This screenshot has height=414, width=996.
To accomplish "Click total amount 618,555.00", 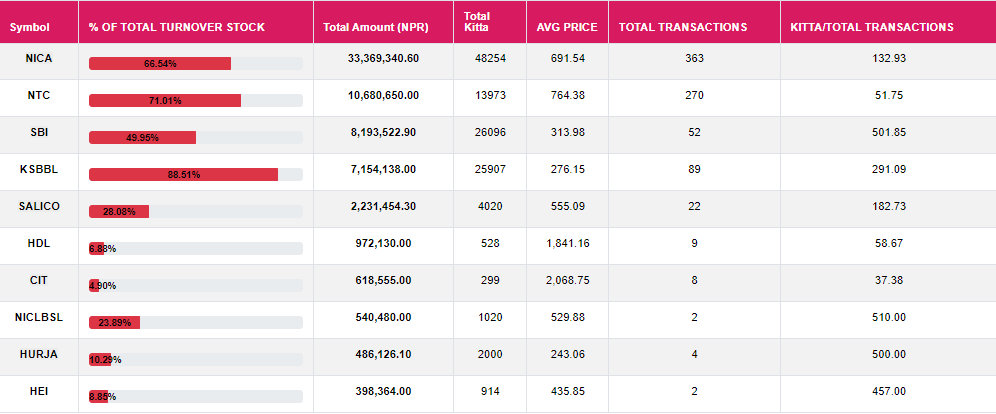I will 383,280.
